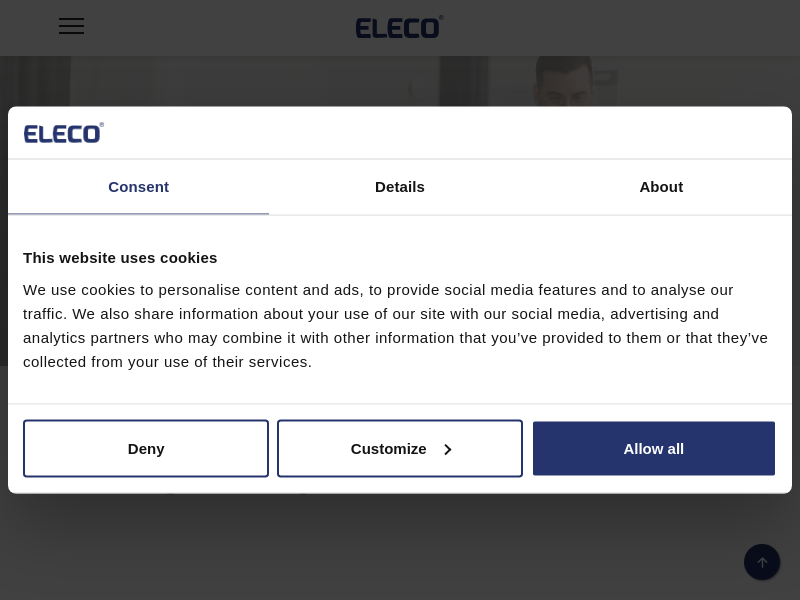
Task: Open the hamburger navigation menu
Action: (x=71, y=26)
